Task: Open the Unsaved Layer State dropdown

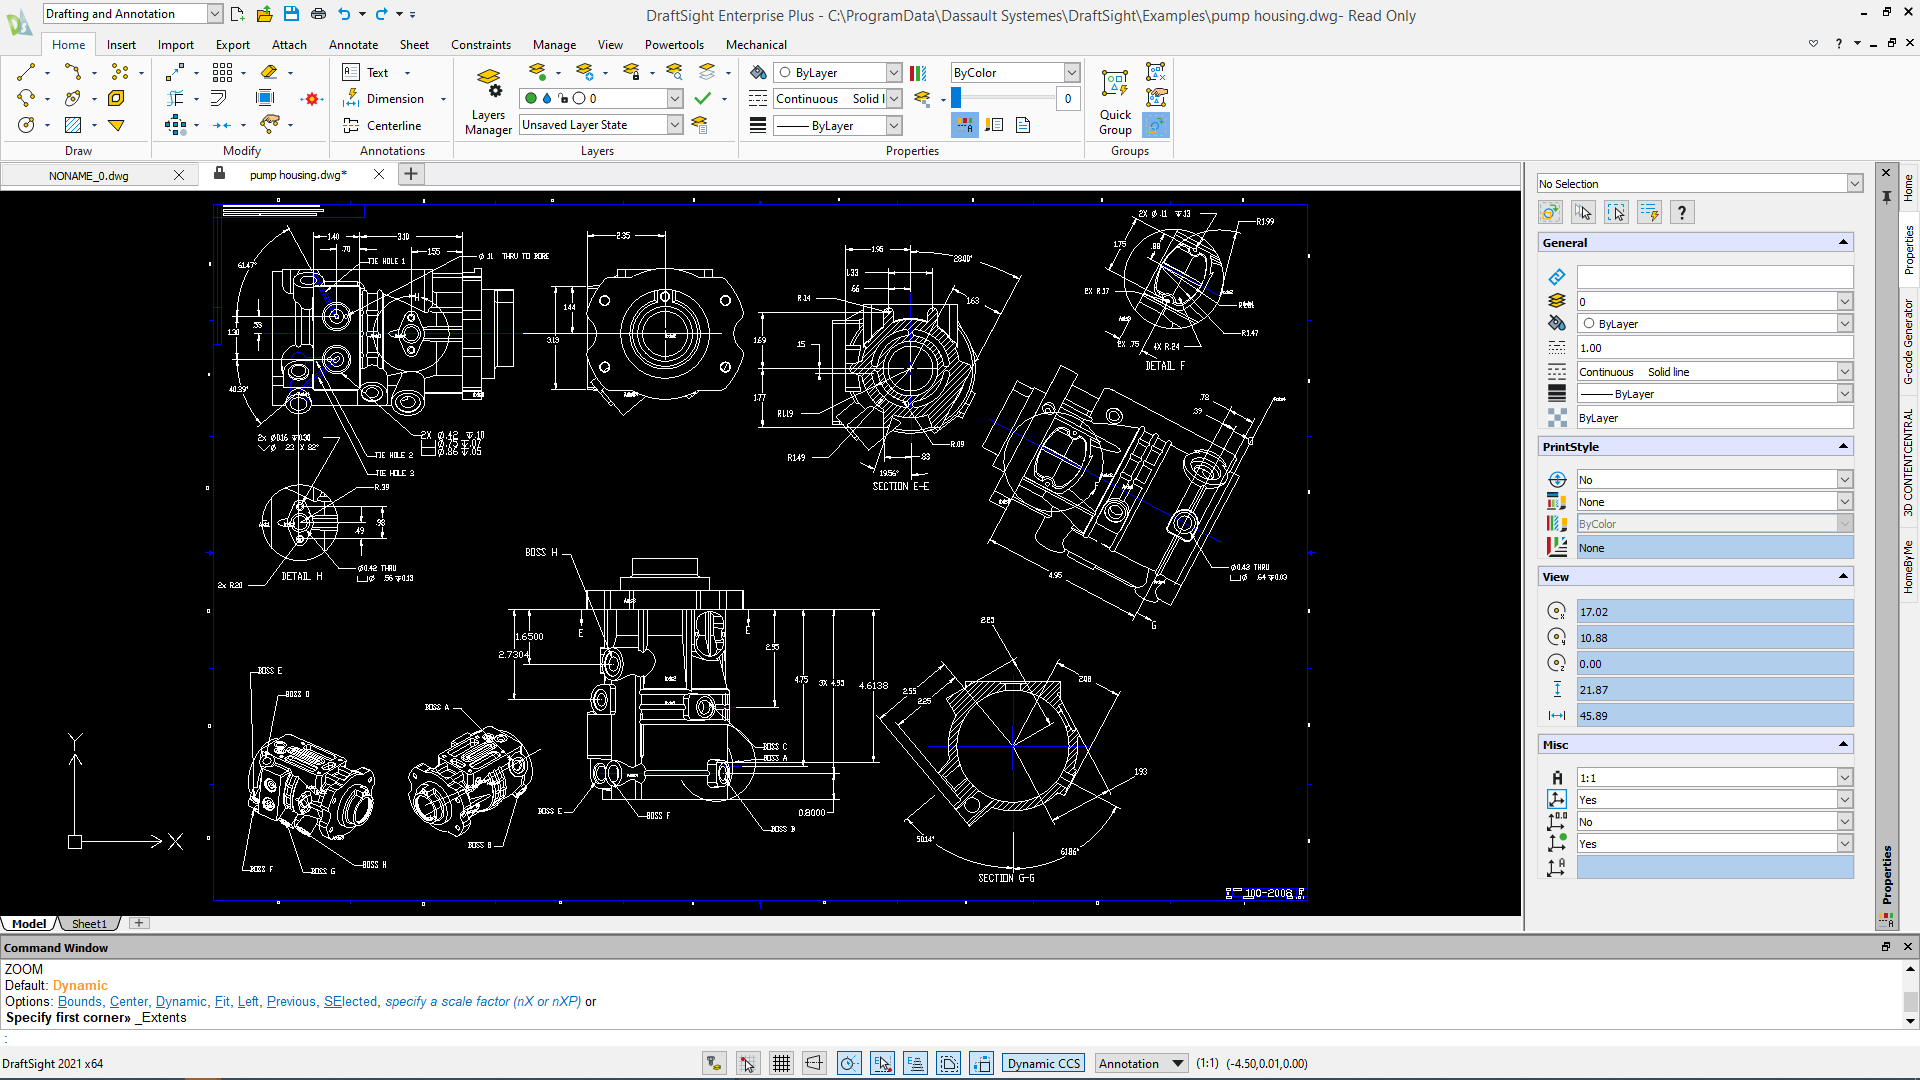Action: pos(675,125)
